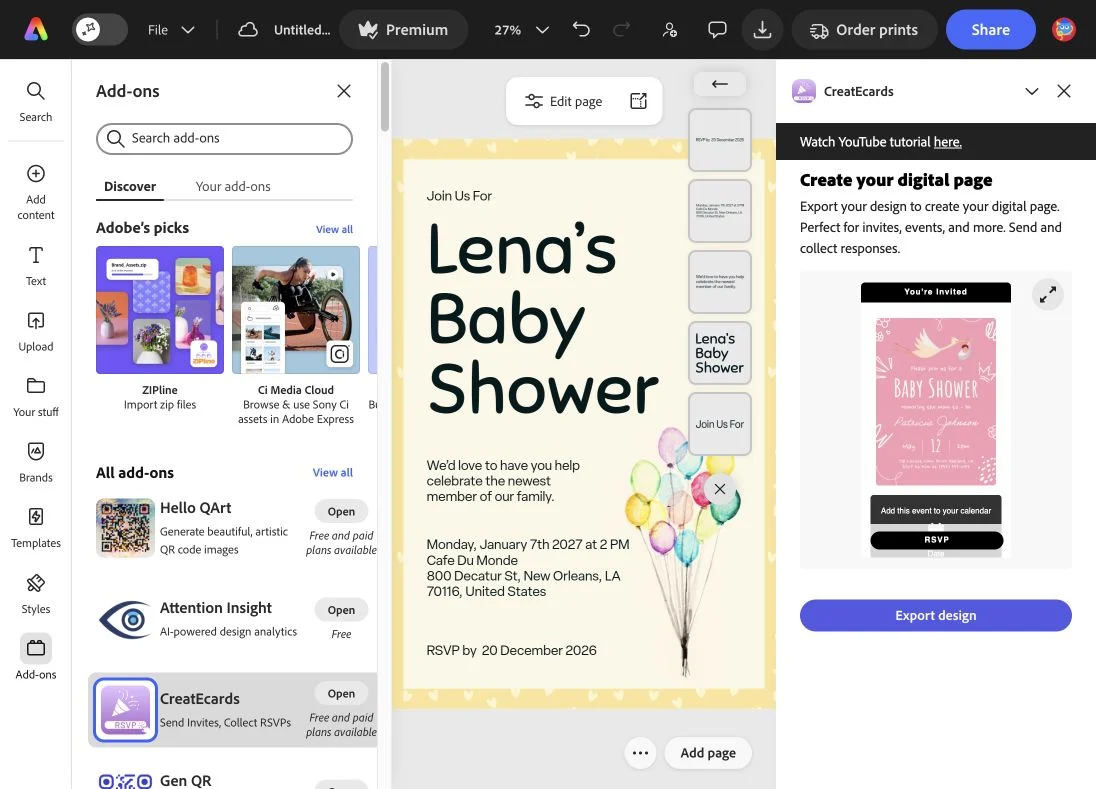Click the download icon
Viewport: 1096px width, 789px height.
click(x=763, y=29)
